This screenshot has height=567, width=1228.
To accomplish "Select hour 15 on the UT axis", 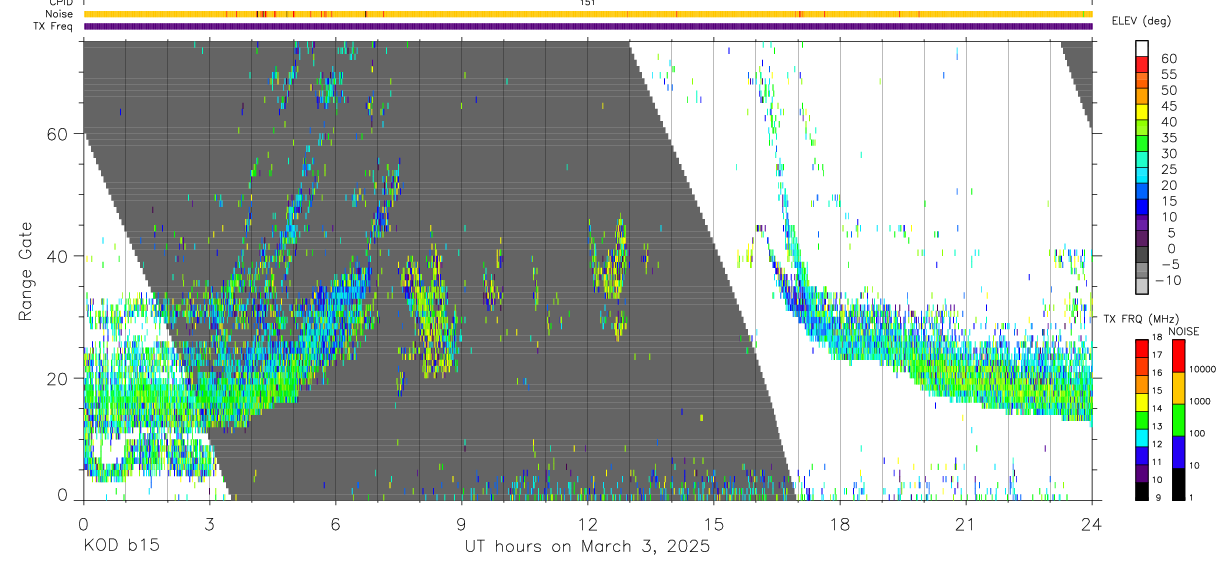I will pos(714,522).
